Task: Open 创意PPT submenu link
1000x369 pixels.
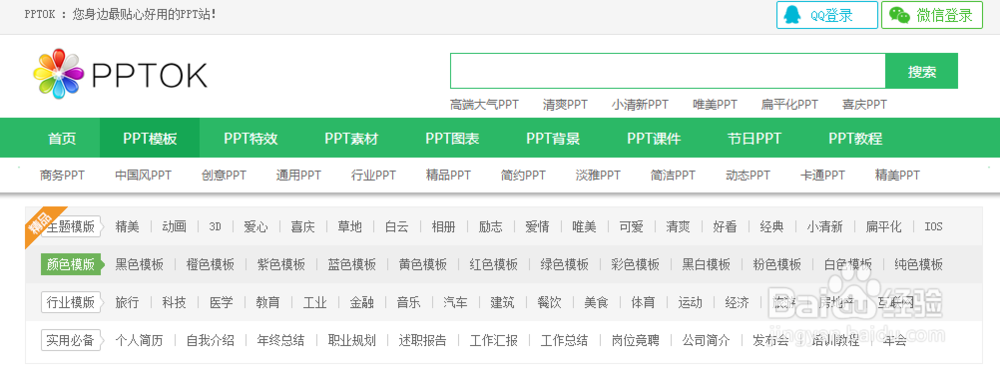Action: 224,175
